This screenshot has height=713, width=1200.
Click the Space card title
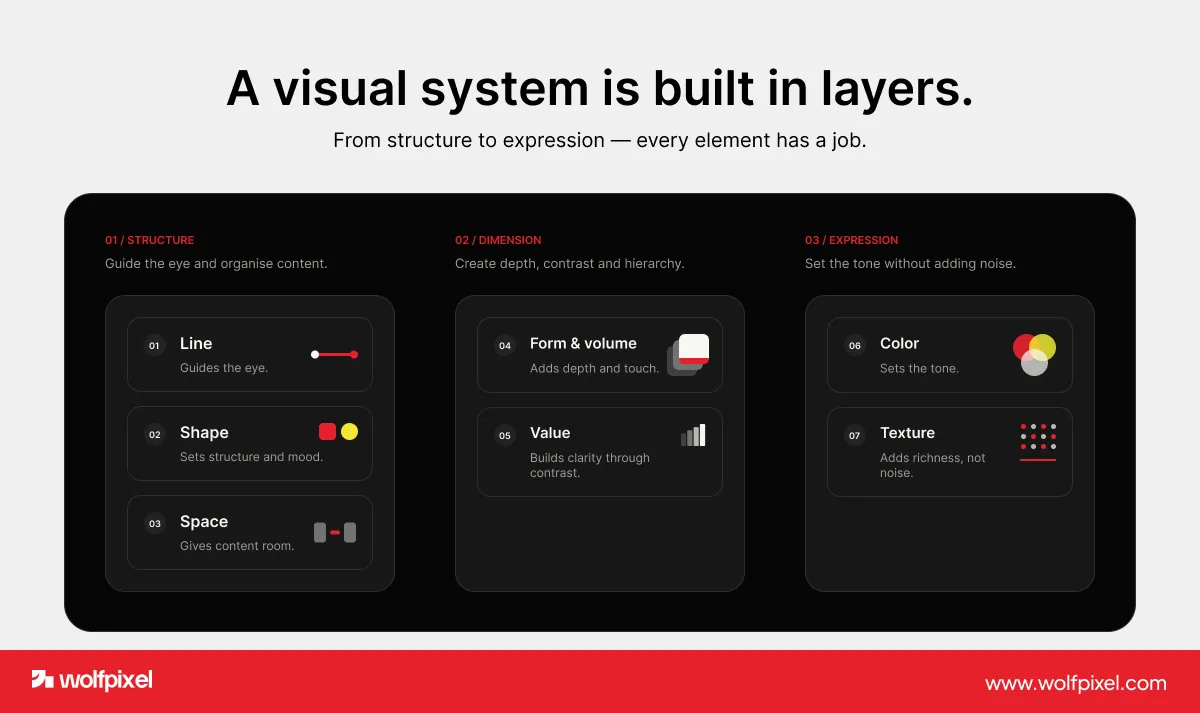204,521
